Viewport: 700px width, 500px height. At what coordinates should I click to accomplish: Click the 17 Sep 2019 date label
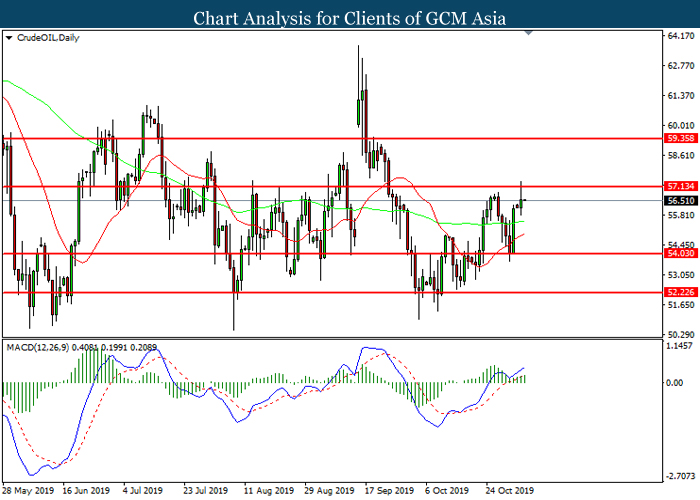coord(389,491)
